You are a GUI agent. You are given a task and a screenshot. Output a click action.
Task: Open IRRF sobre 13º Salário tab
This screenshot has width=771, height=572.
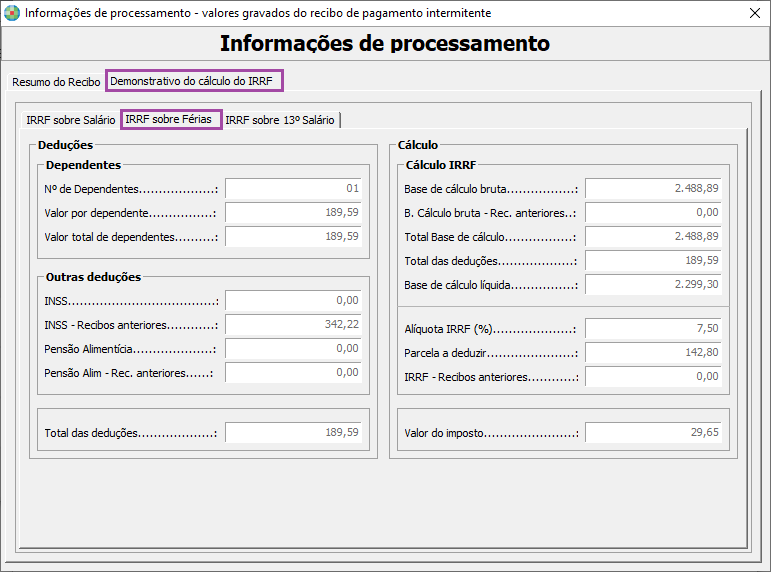point(280,120)
